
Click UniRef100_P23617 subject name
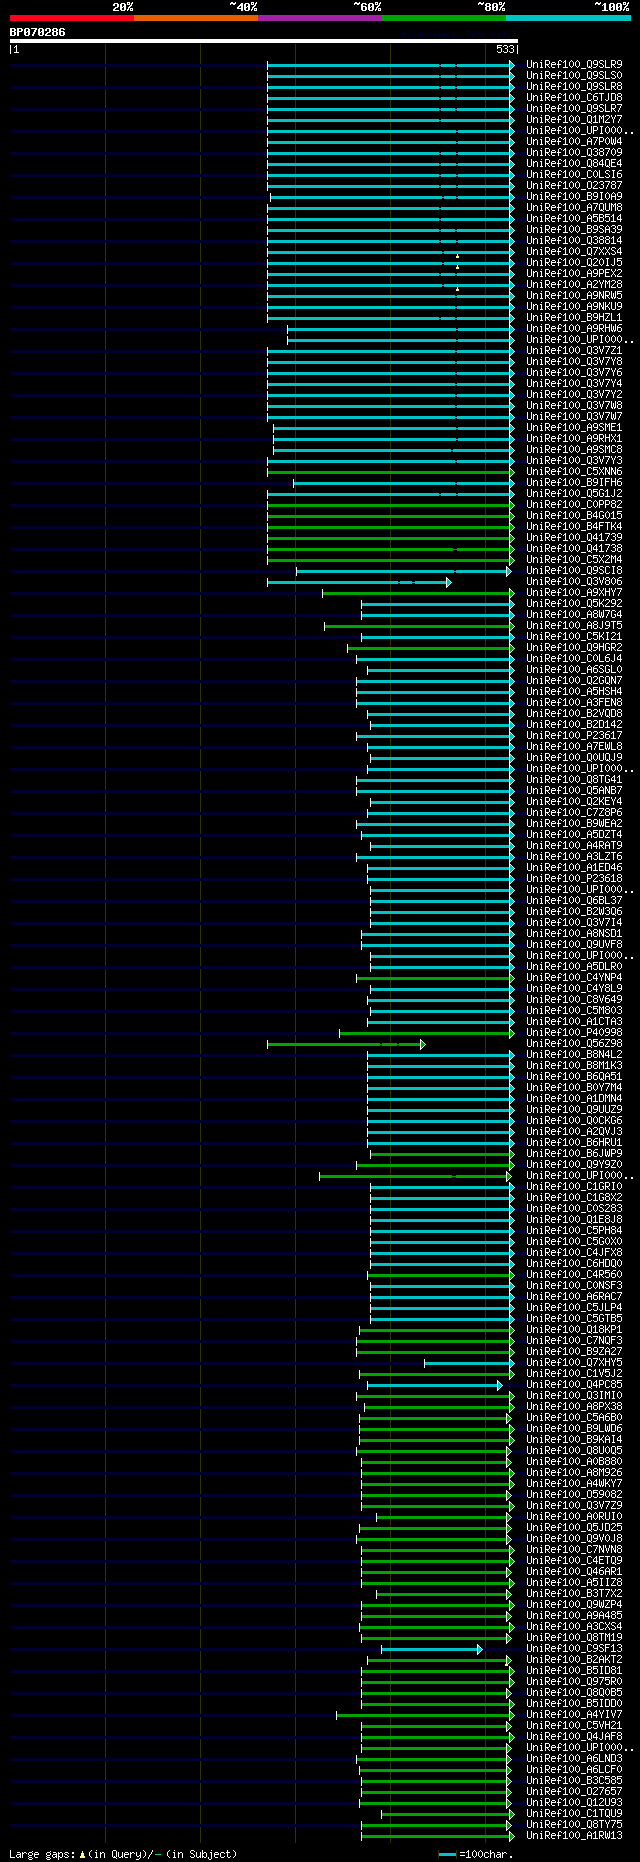(574, 736)
